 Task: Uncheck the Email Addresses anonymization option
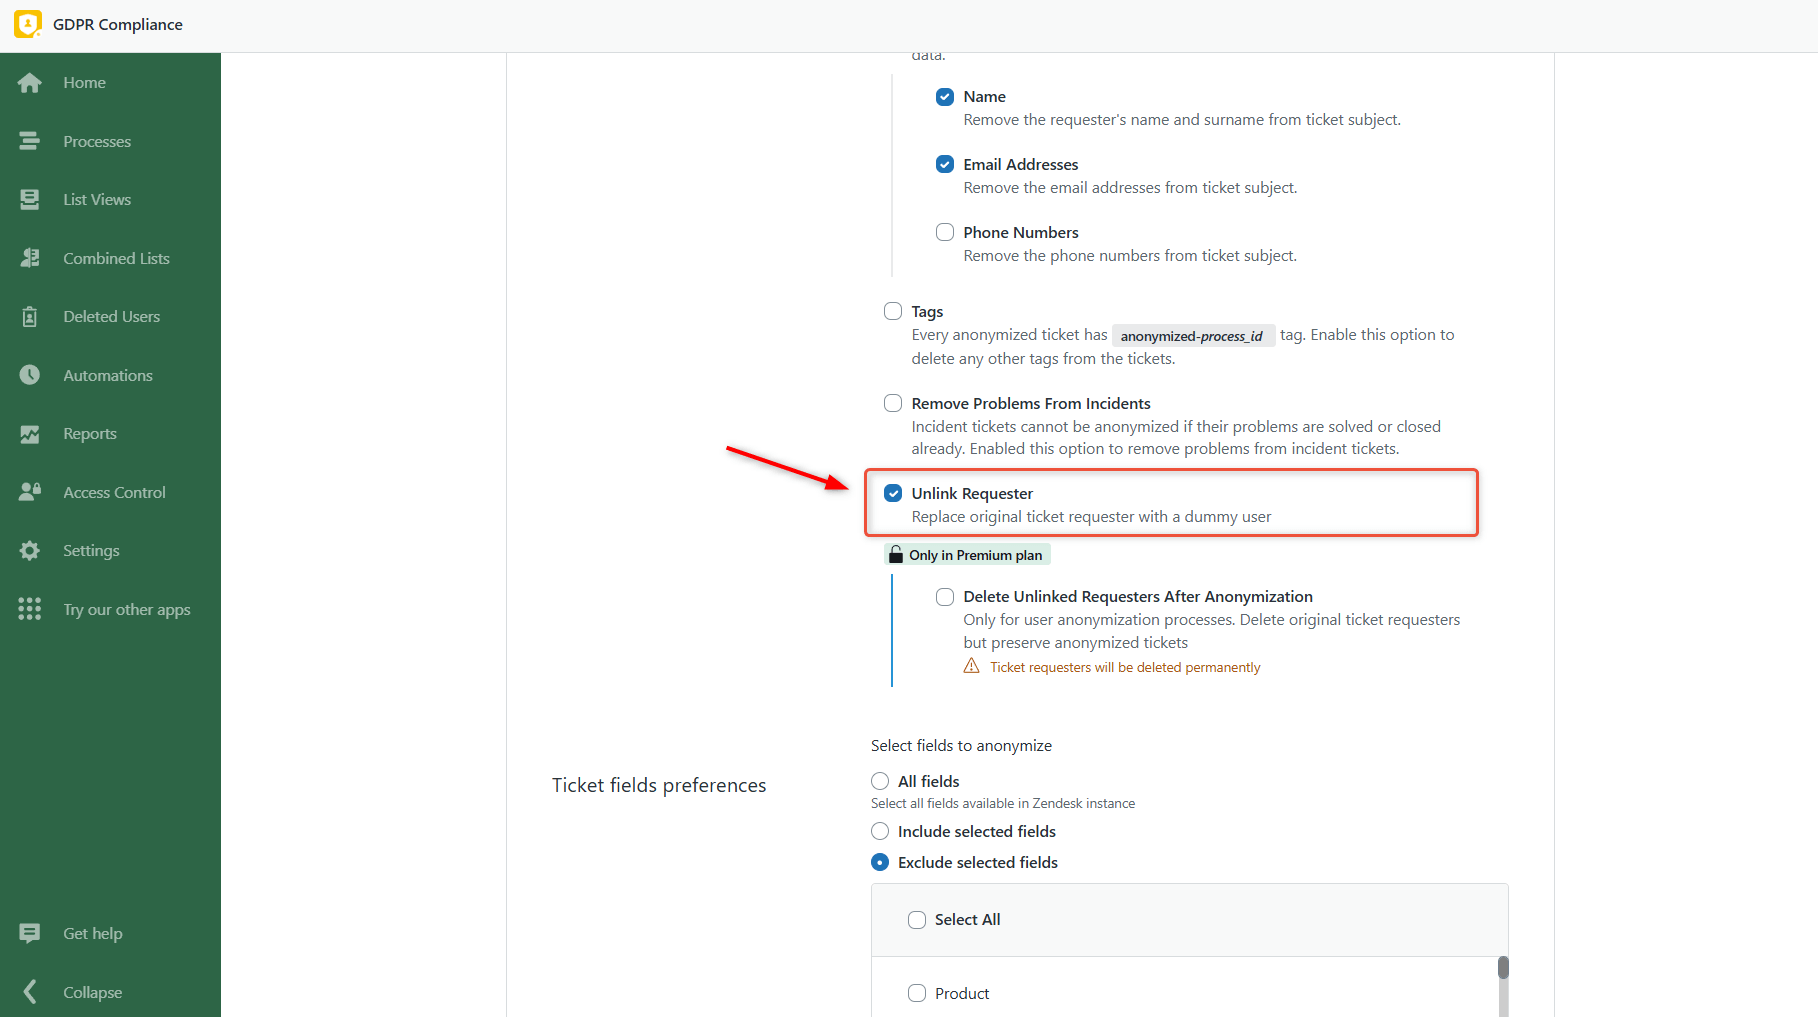(944, 164)
